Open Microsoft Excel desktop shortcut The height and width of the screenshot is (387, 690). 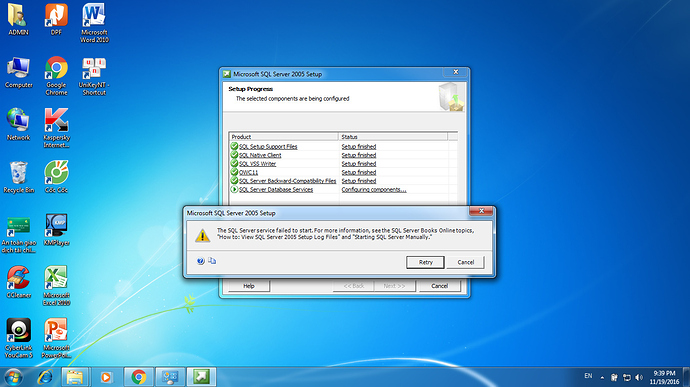(x=56, y=285)
